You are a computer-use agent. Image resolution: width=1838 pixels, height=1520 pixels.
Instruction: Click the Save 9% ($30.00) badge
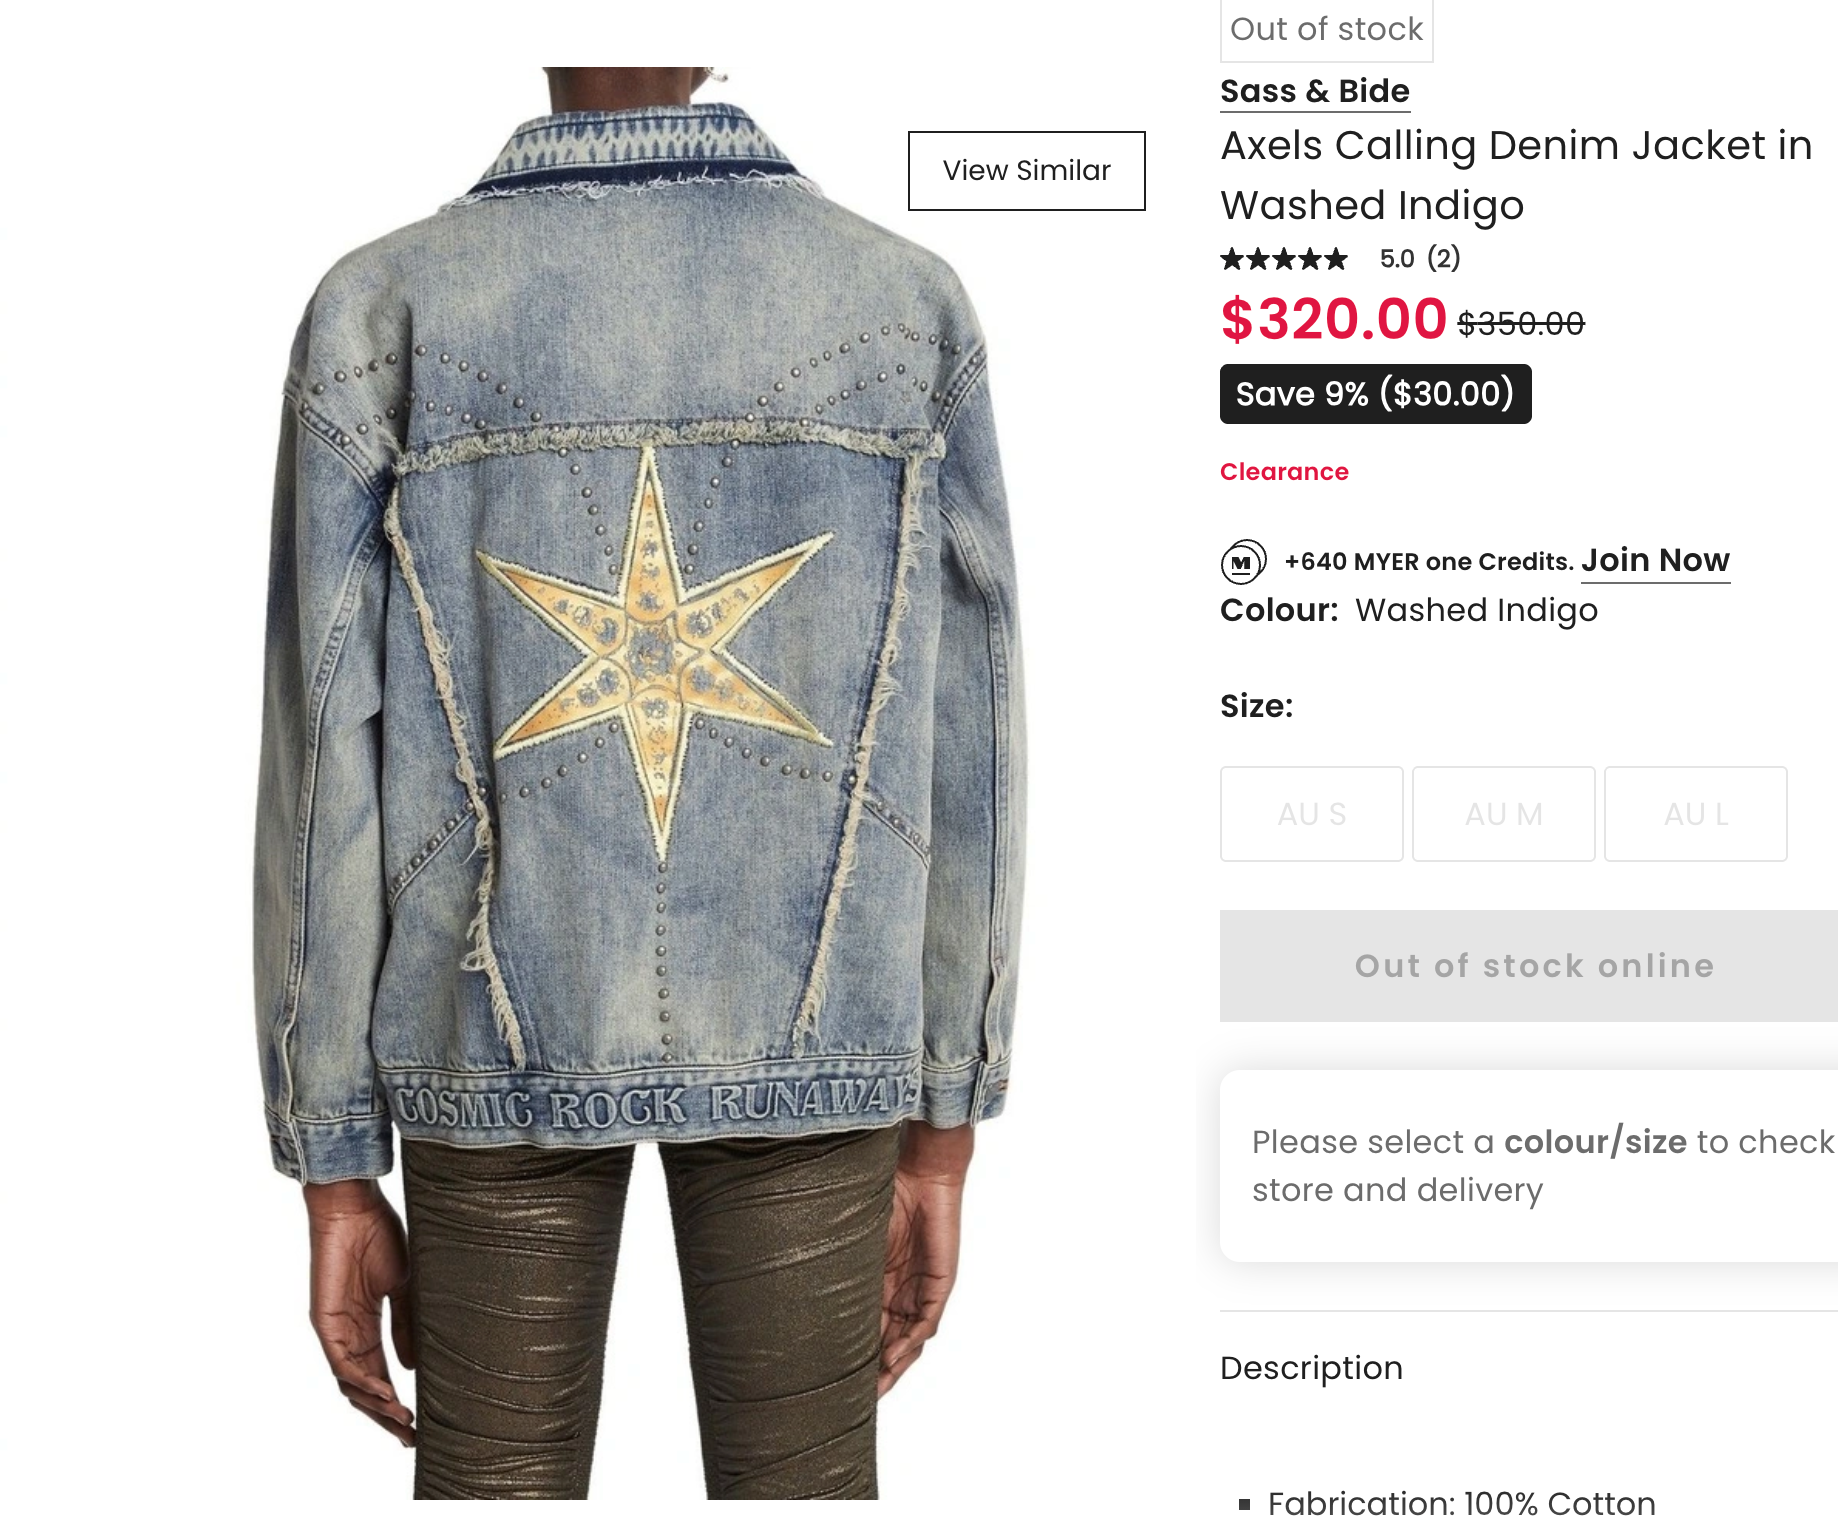coord(1375,394)
